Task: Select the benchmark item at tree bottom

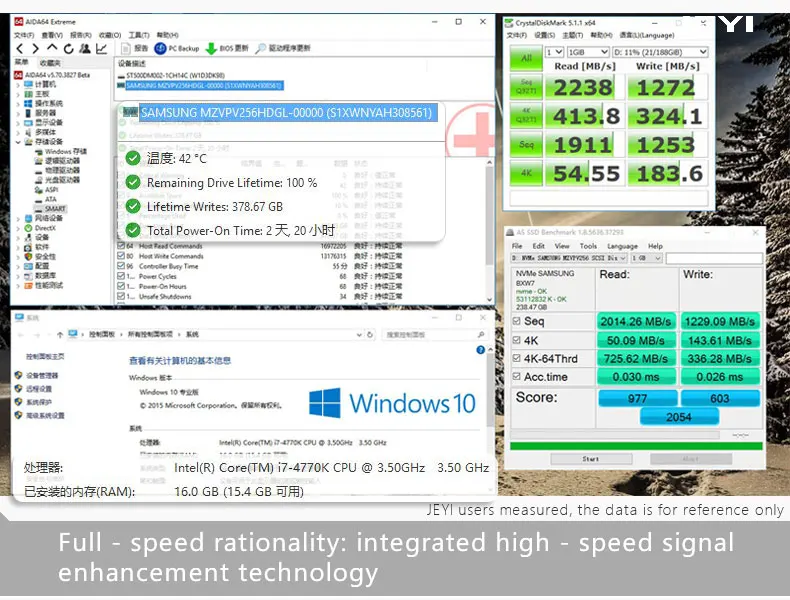Action: (44, 286)
